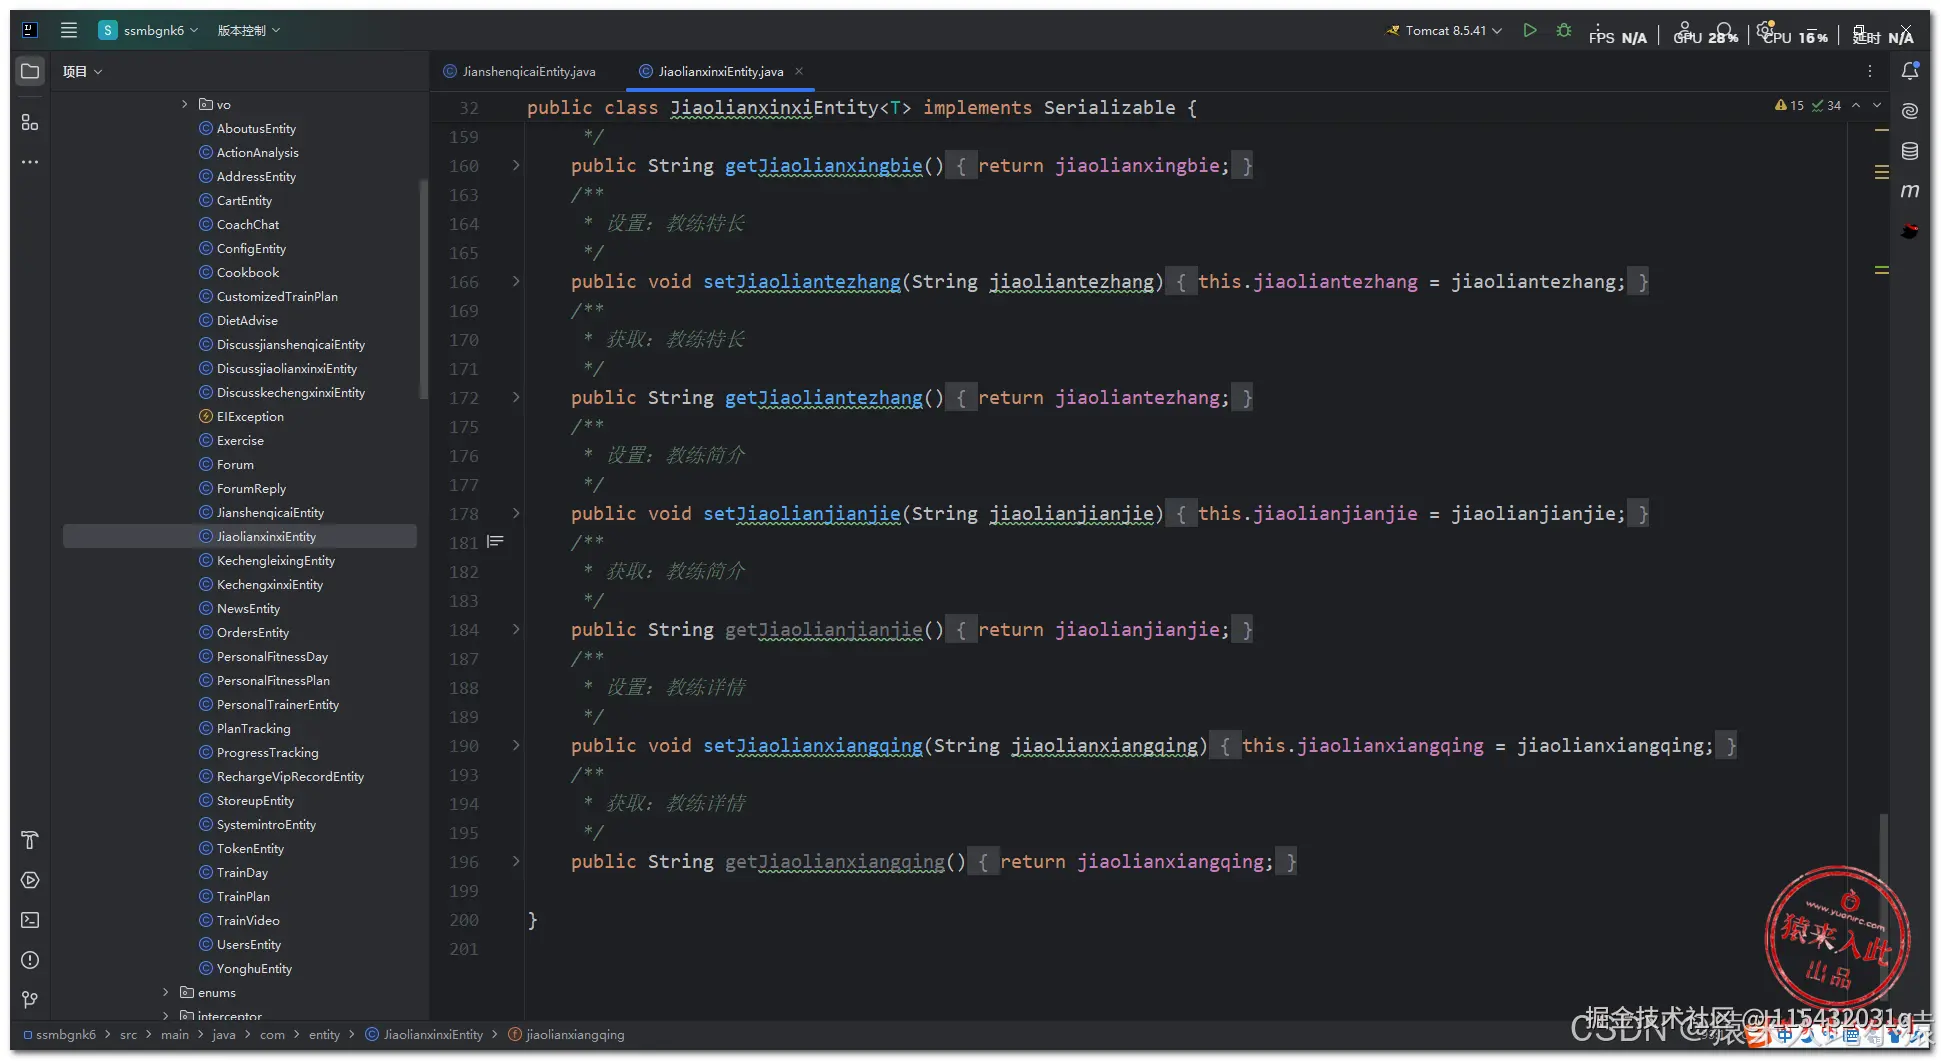Open the Git version control tool window
Image resolution: width=1941 pixels, height=1061 pixels.
(x=30, y=1000)
